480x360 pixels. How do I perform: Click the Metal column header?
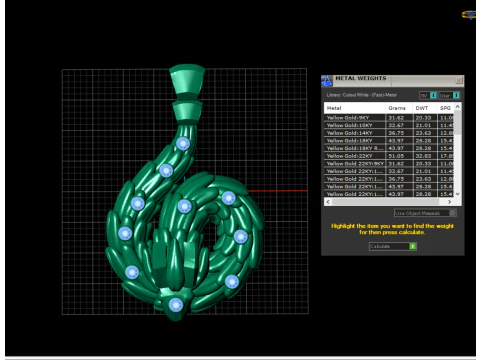click(355, 108)
